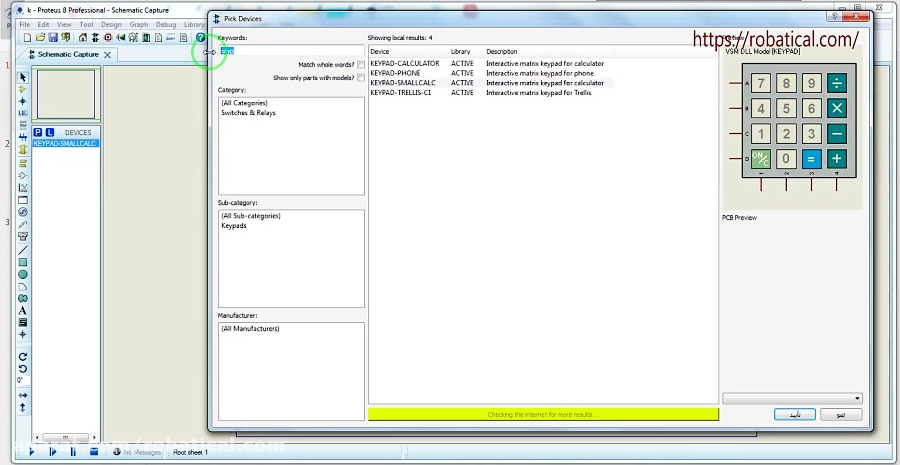Select 'Switches & Relays' category

click(248, 113)
